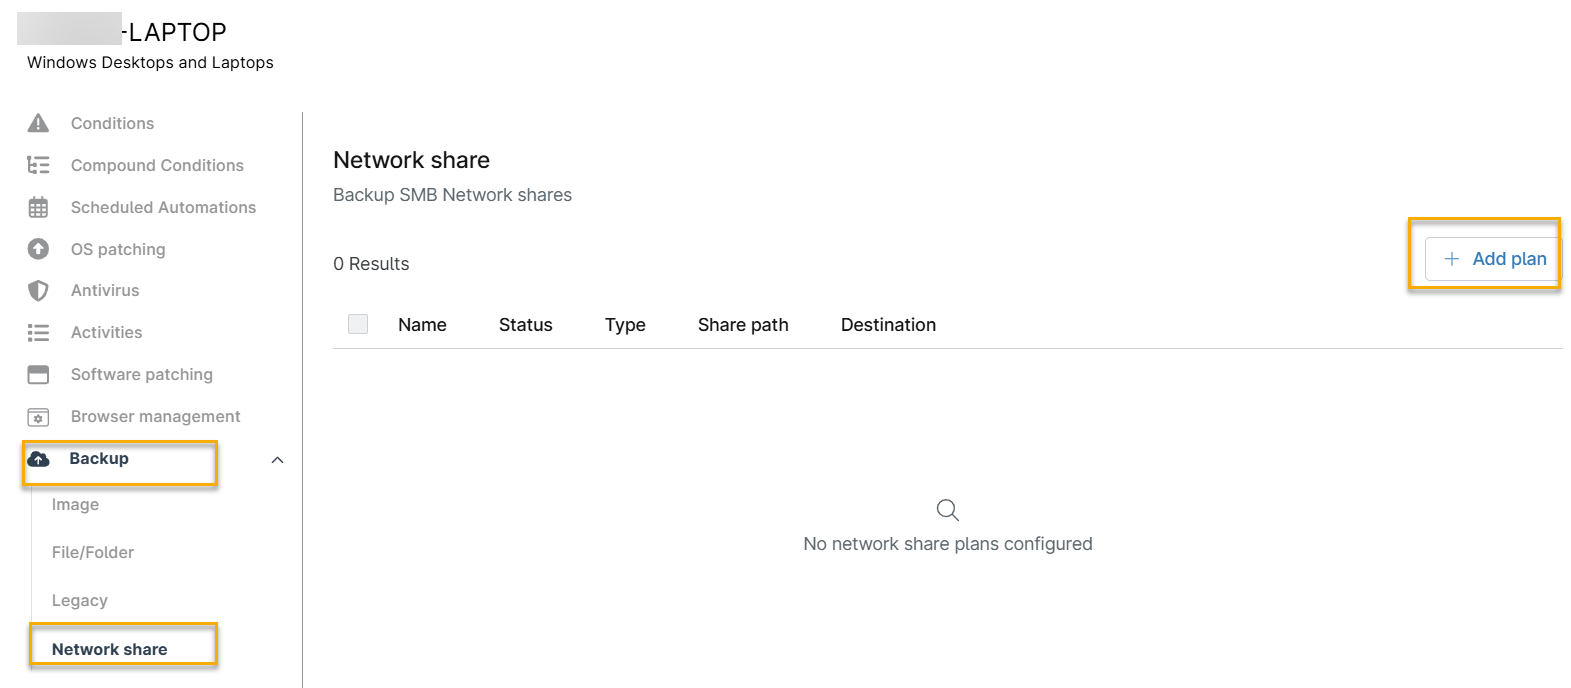Click the OS patching arrow icon
Screen dimensions: 1571x688
tap(38, 249)
